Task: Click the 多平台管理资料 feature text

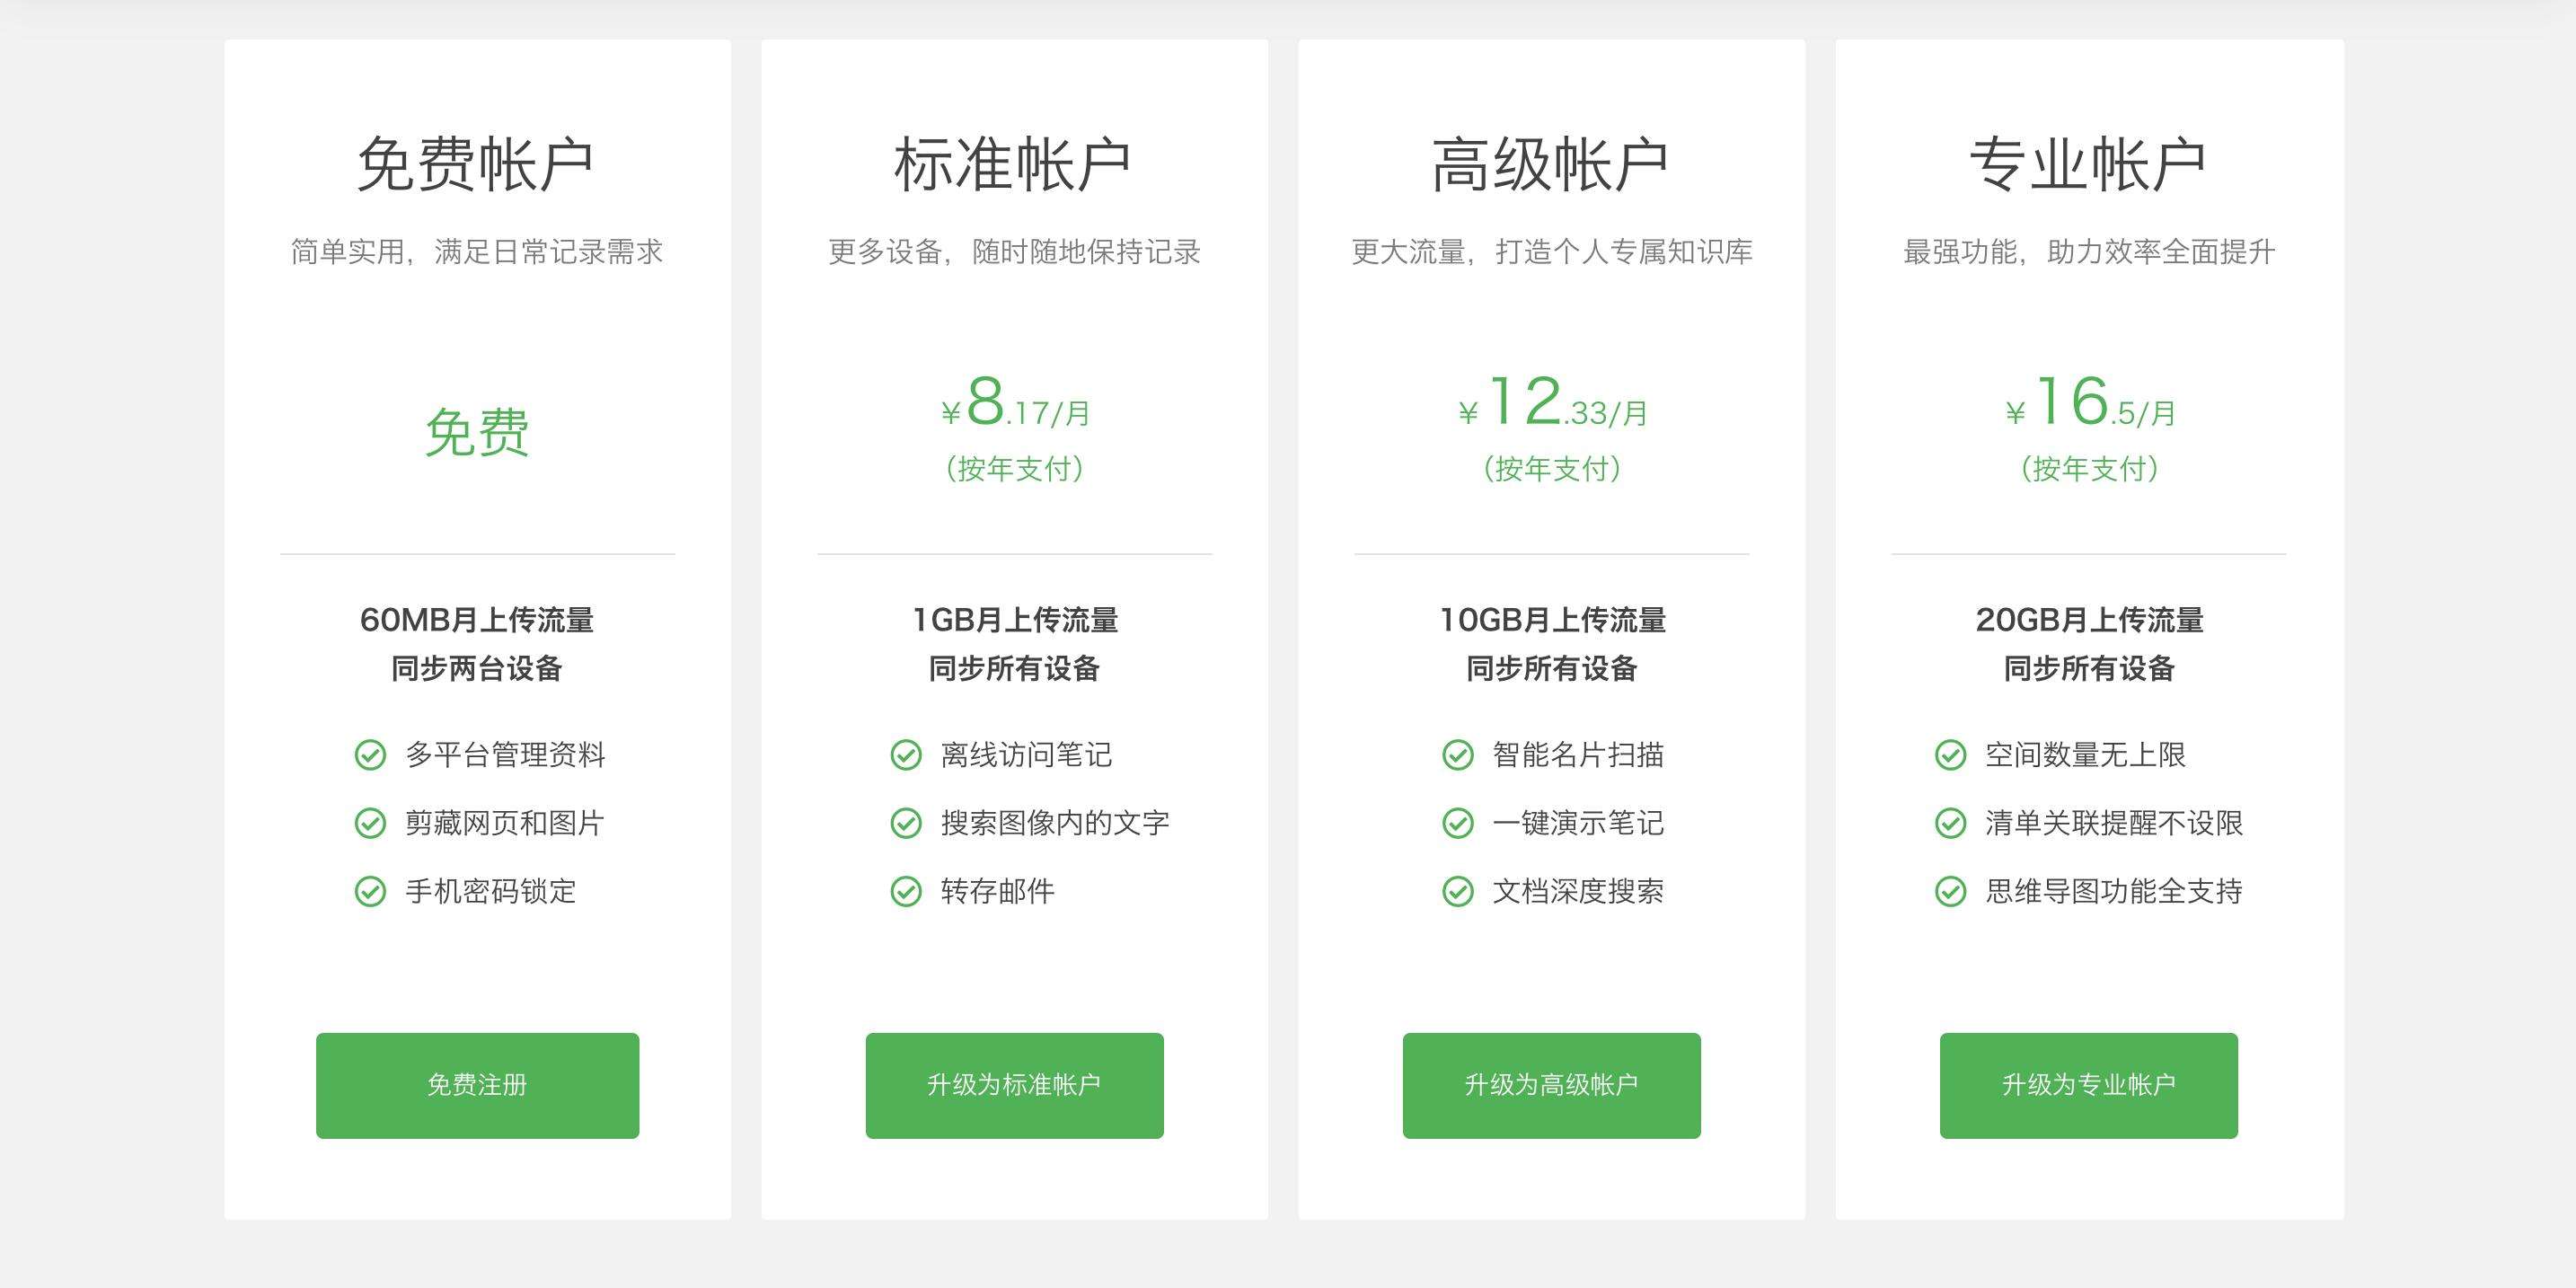Action: click(505, 755)
